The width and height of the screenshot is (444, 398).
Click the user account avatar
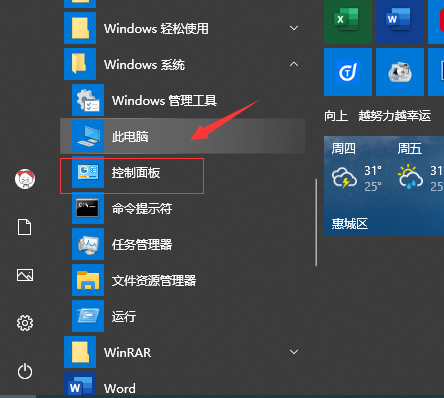(25, 179)
